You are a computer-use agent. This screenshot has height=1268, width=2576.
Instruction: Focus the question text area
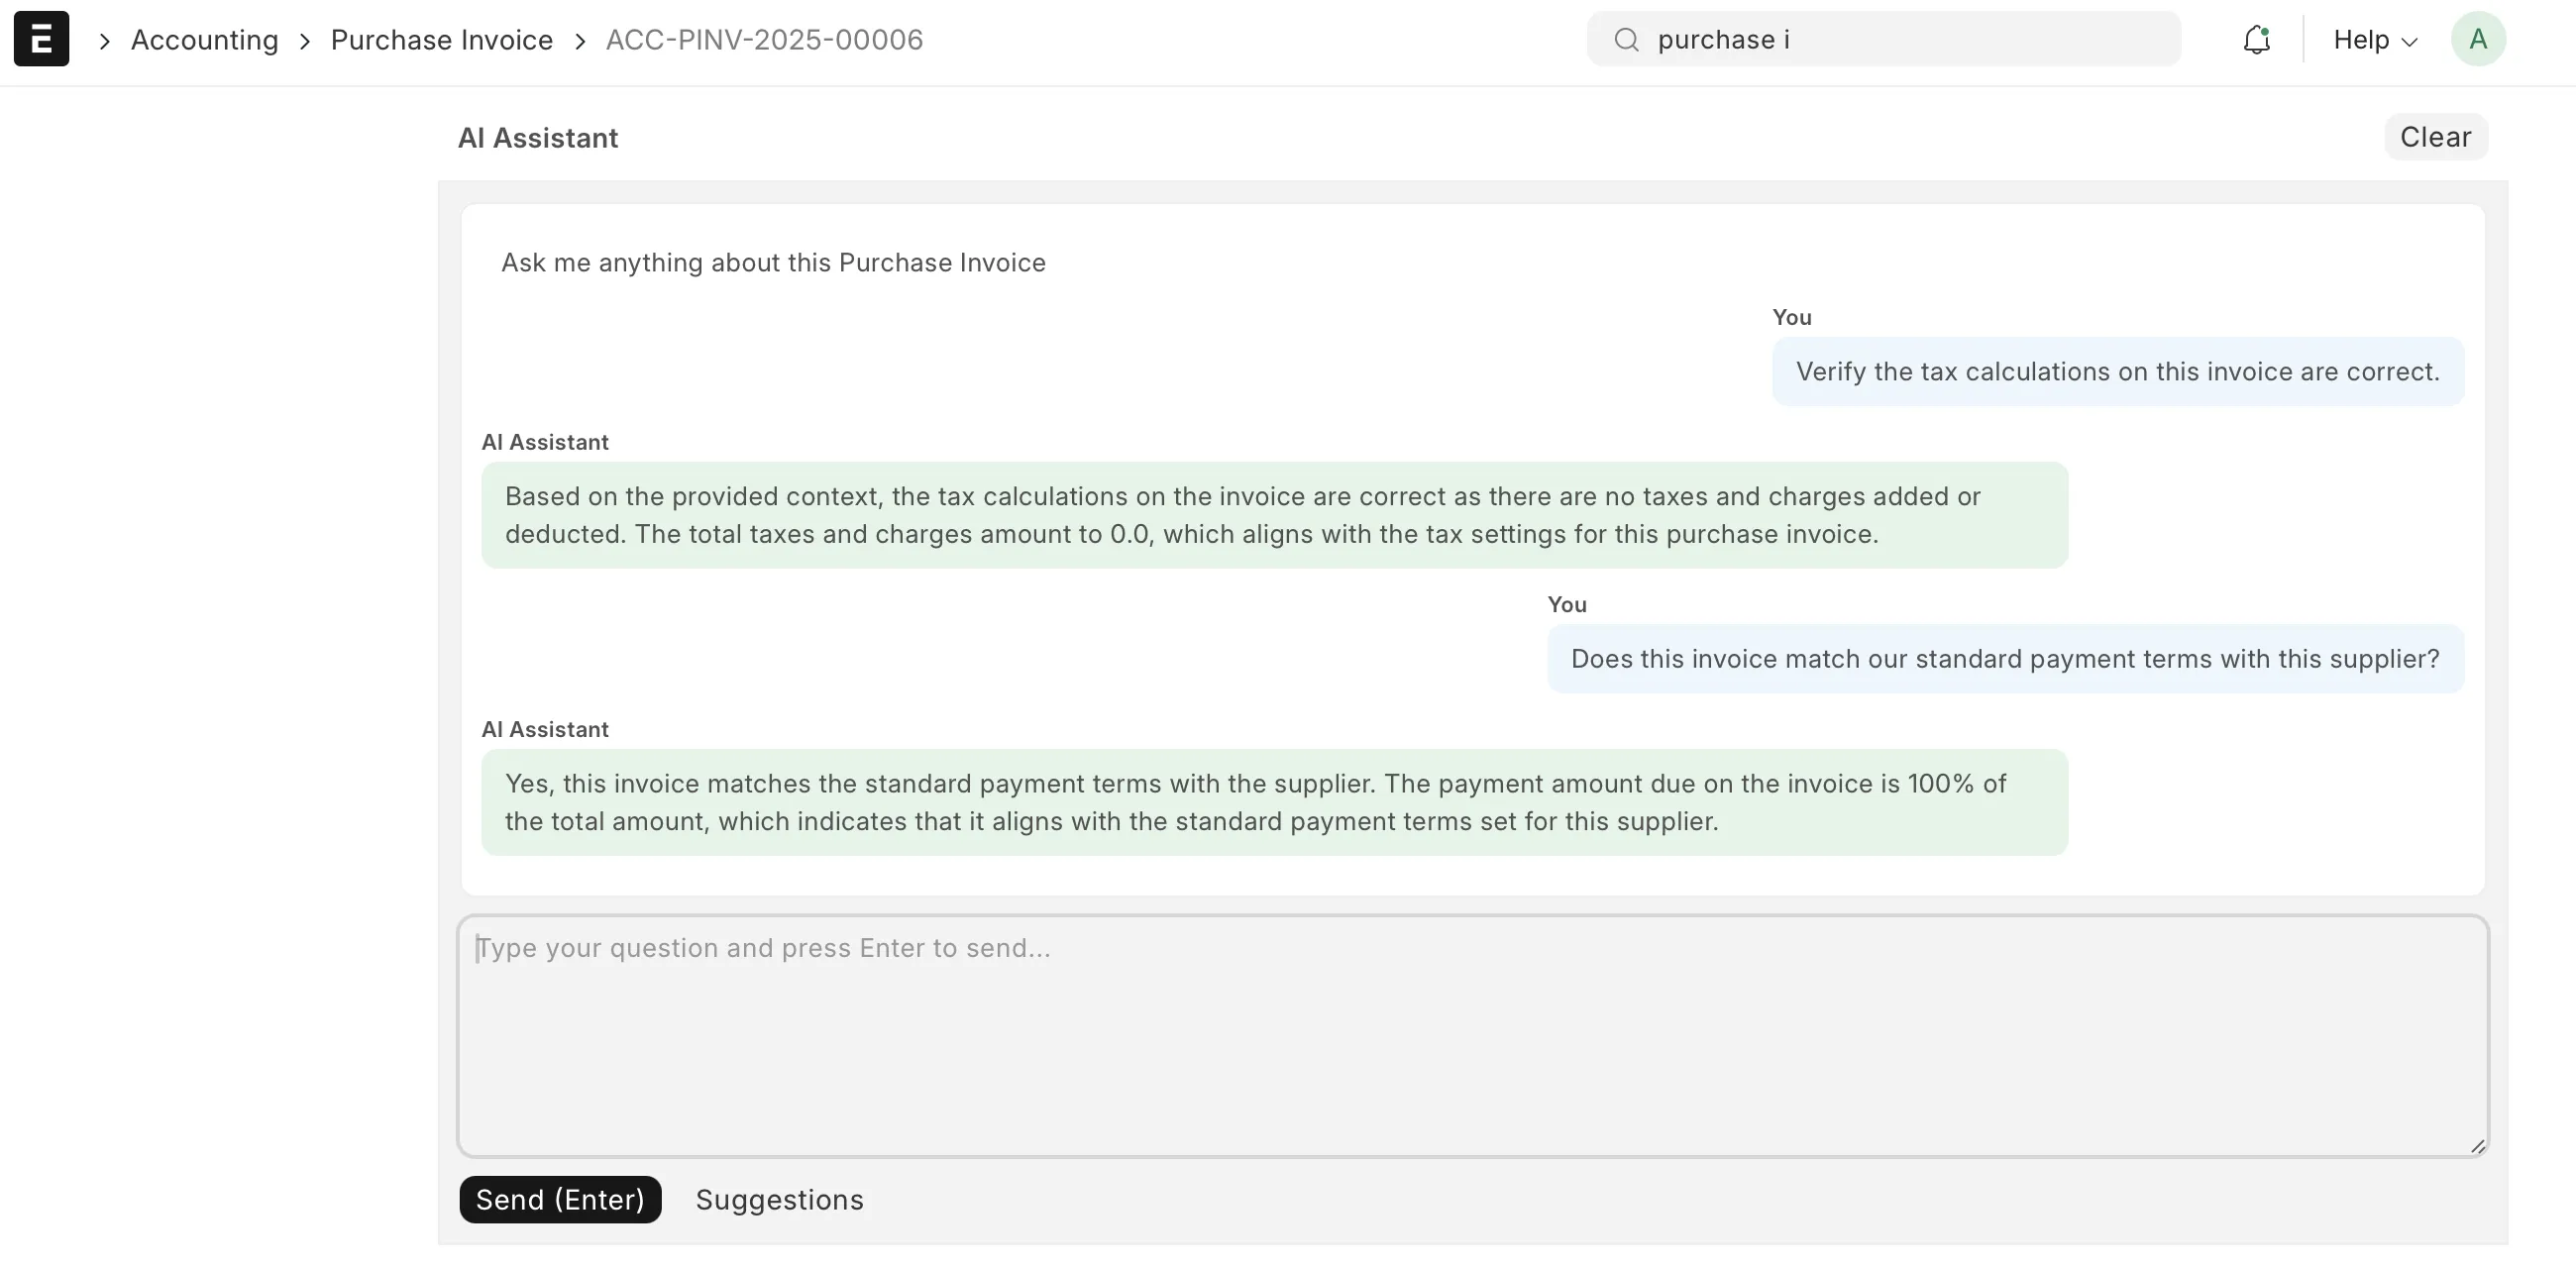(1472, 1035)
